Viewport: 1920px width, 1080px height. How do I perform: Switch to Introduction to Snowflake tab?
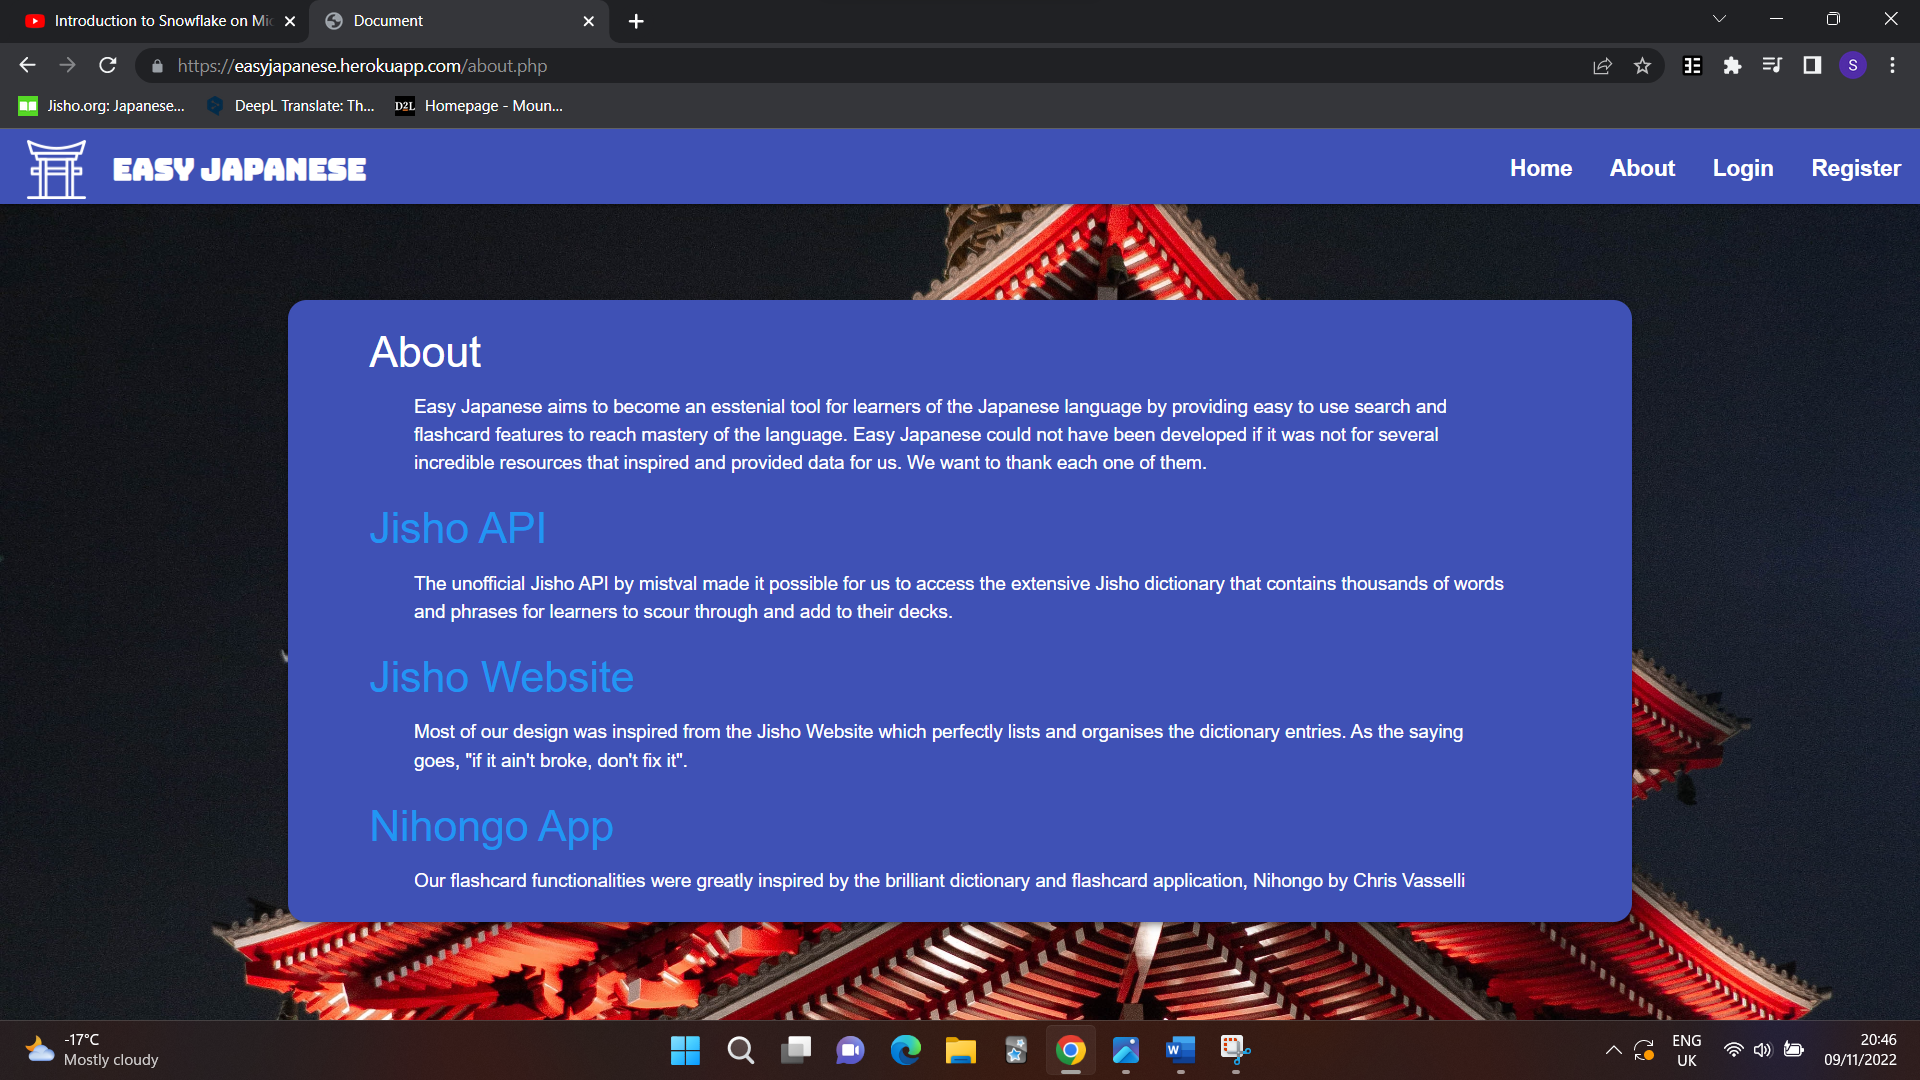155,21
